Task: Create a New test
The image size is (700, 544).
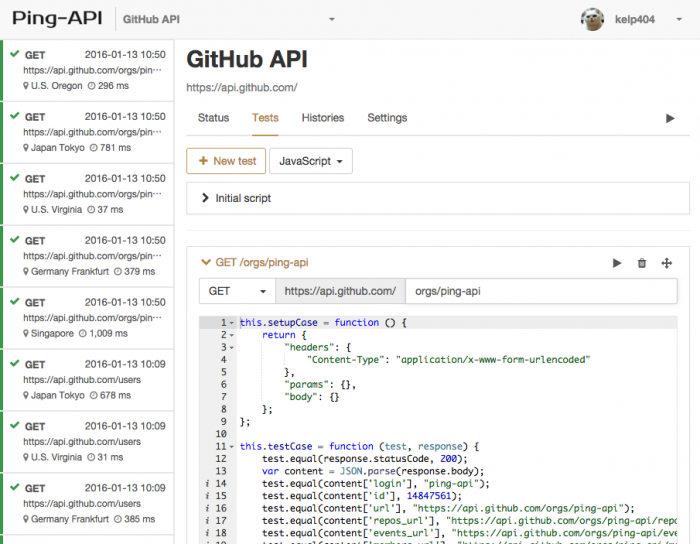Action: pos(226,161)
